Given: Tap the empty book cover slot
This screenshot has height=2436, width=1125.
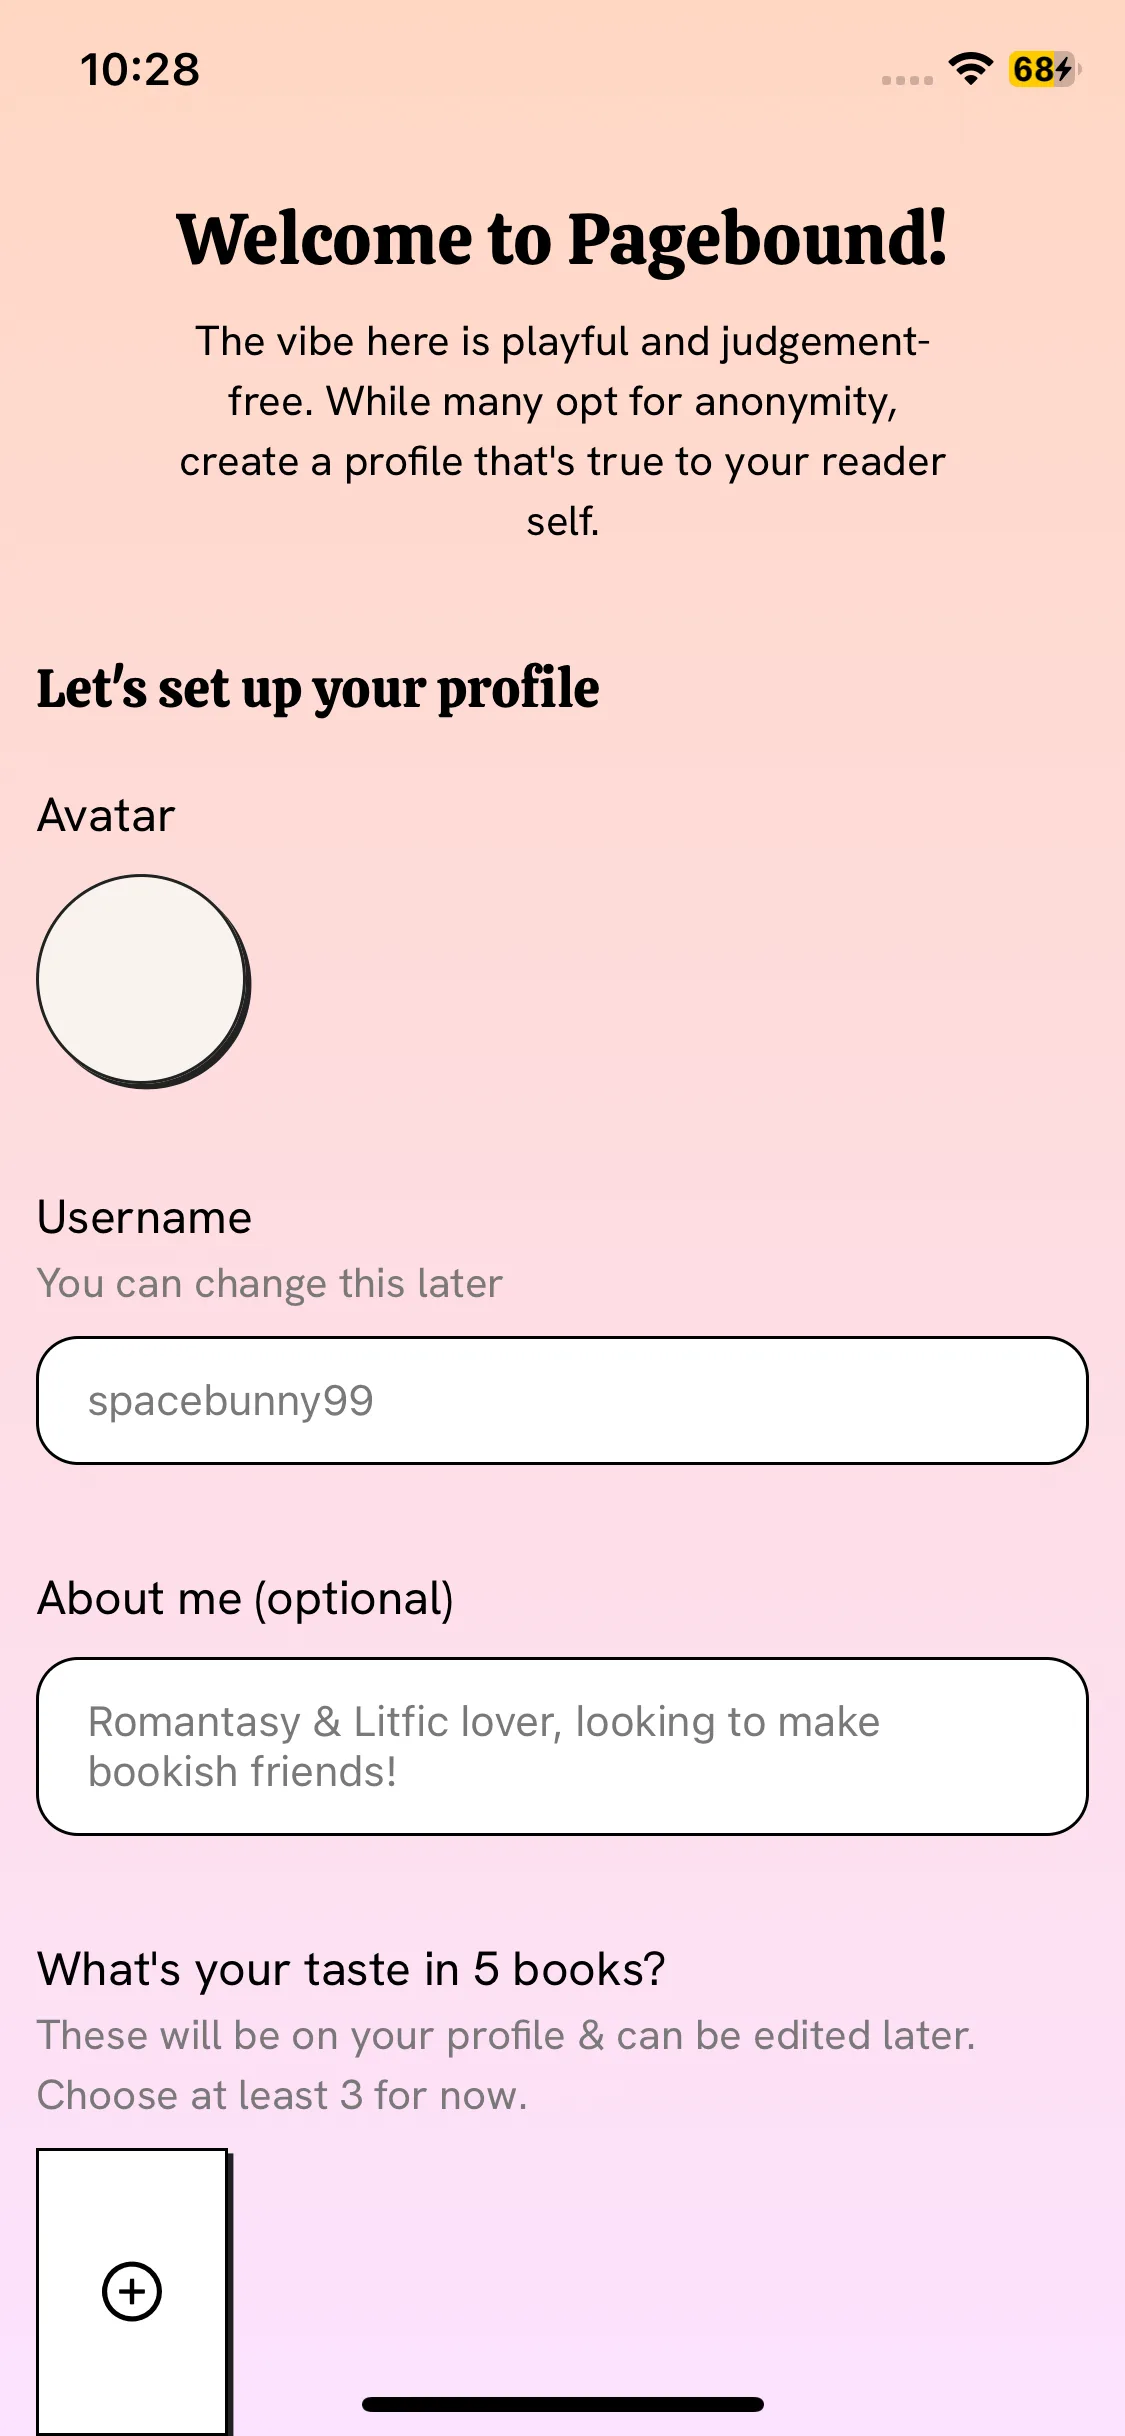Looking at the screenshot, I should 132,2200.
